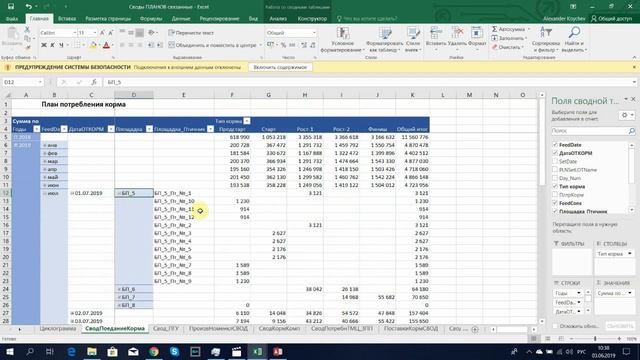The image size is (640, 360).
Task: Click the fill color bucket swatch
Action: 93,45
